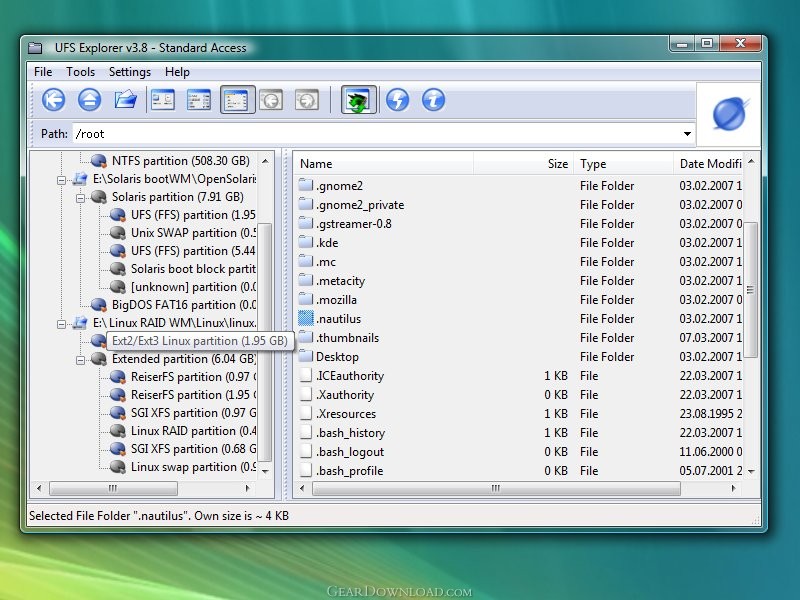
Task: Click the blue info icon
Action: [x=433, y=99]
